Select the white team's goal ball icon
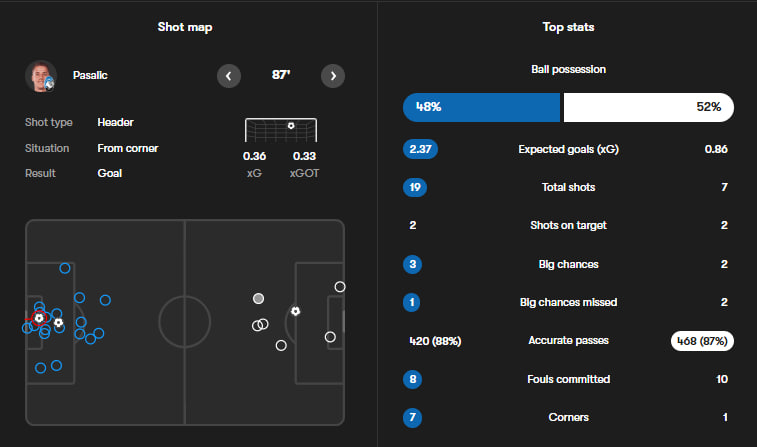This screenshot has width=757, height=447. (x=295, y=311)
